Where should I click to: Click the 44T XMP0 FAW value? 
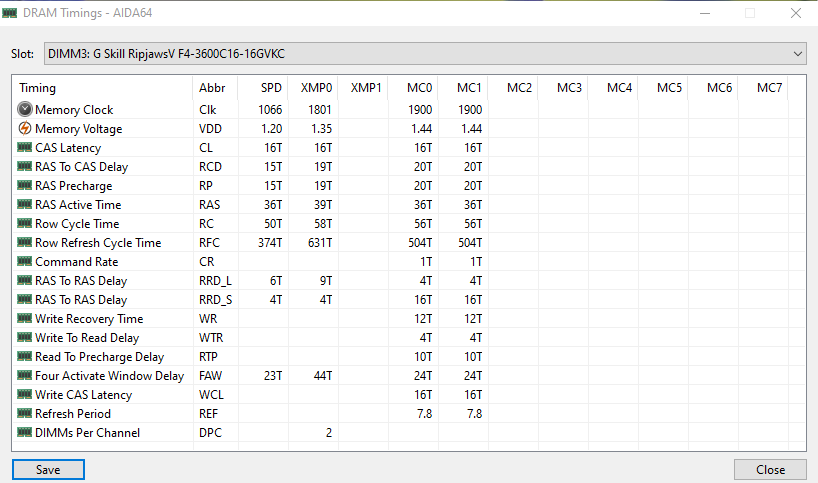(323, 376)
